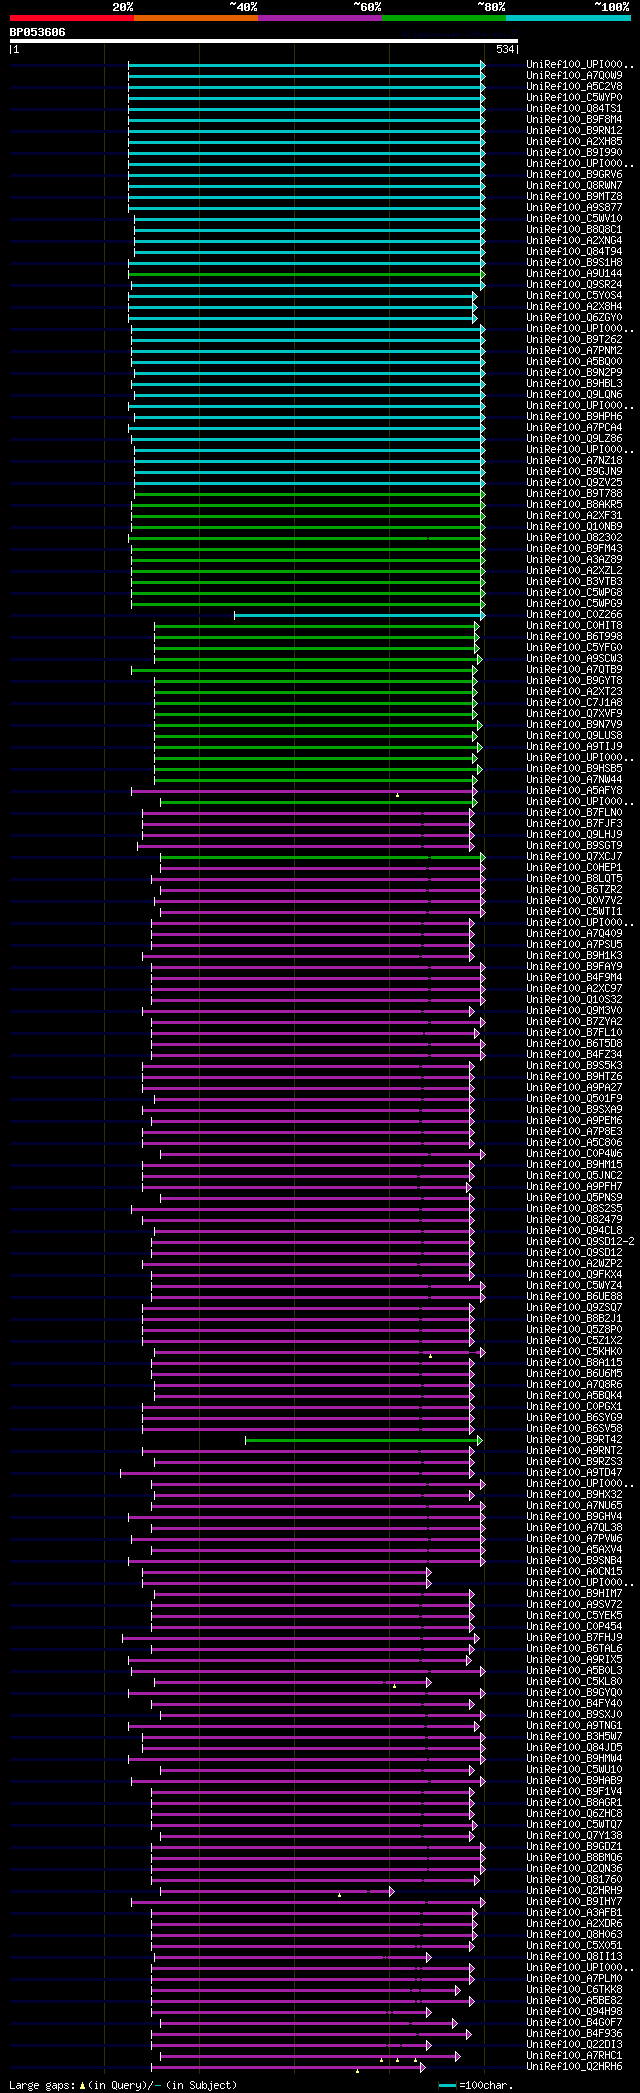Select label UniRef100_C7J1A8
The width and height of the screenshot is (640, 2093).
click(x=574, y=702)
